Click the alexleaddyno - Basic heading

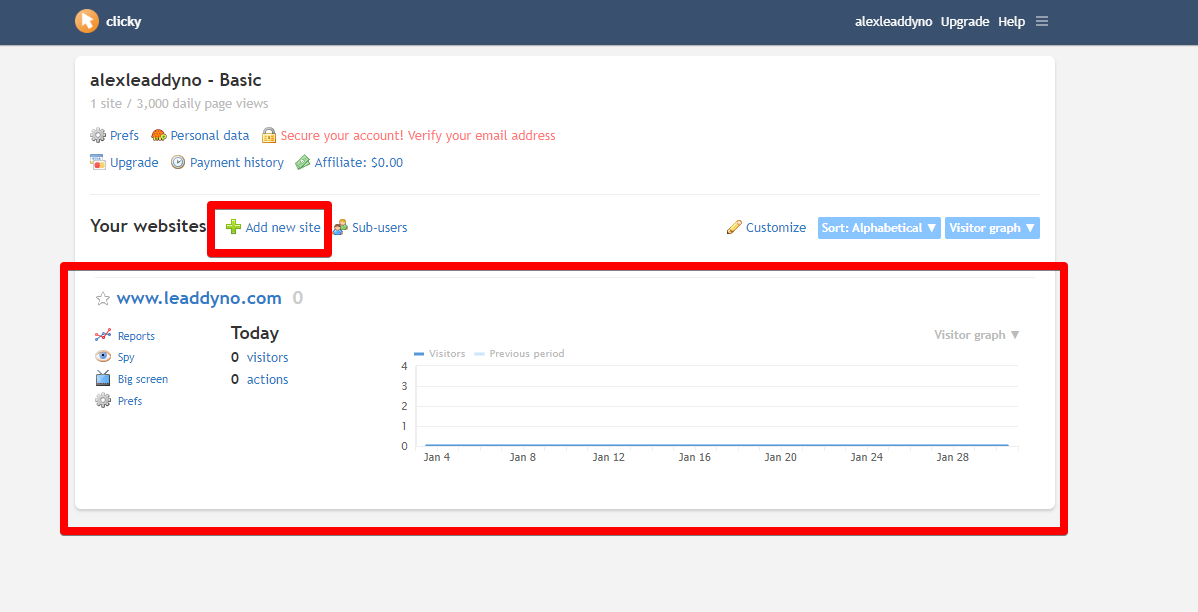pos(176,79)
